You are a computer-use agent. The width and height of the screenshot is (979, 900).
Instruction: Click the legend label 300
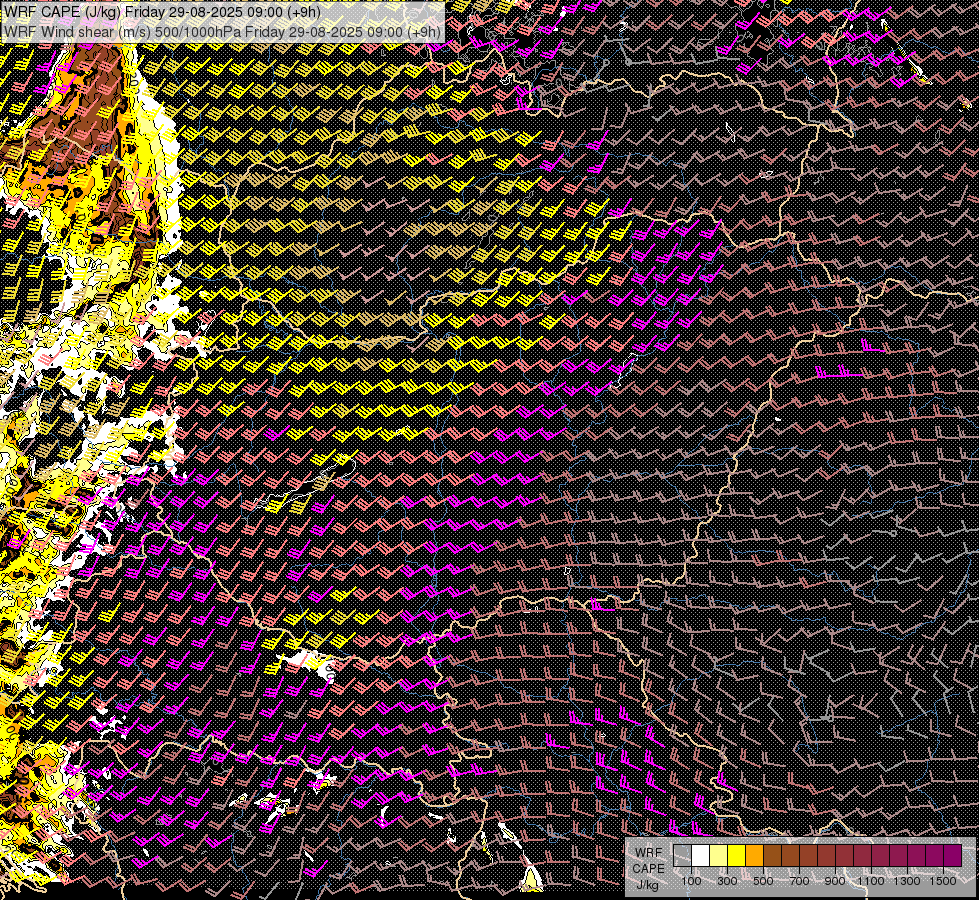tap(727, 881)
